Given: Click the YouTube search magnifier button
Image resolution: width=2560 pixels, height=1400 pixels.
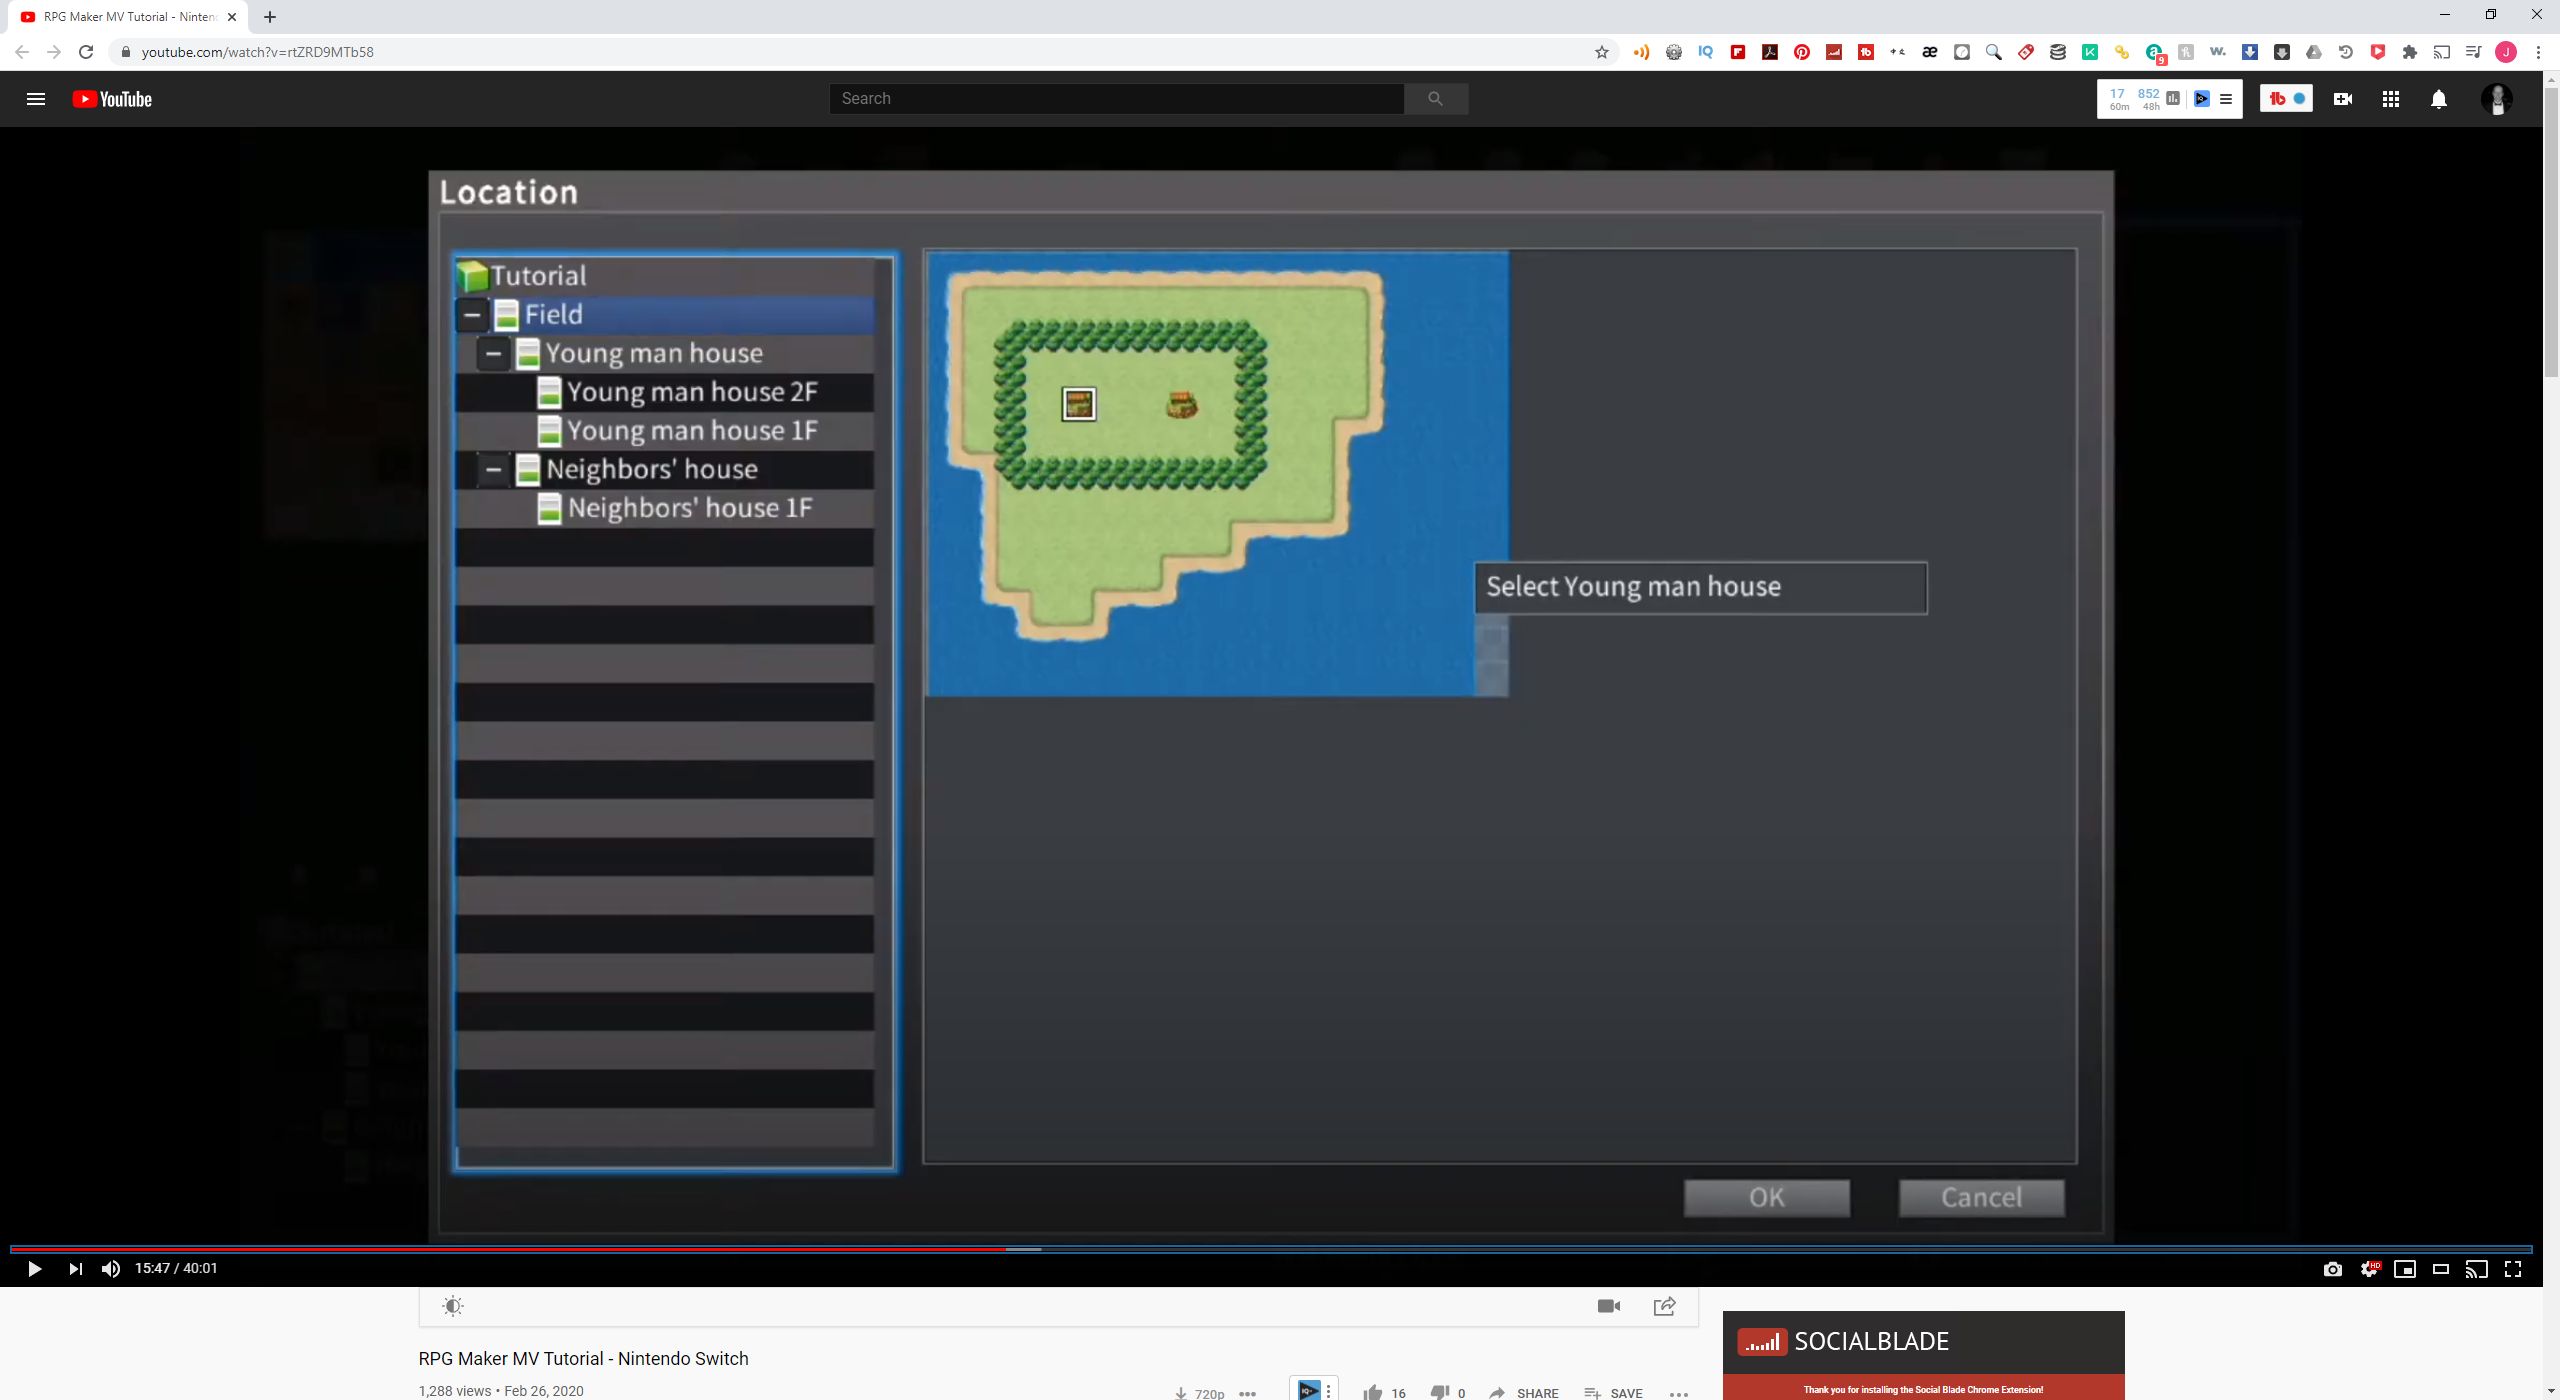Looking at the screenshot, I should 1436,99.
